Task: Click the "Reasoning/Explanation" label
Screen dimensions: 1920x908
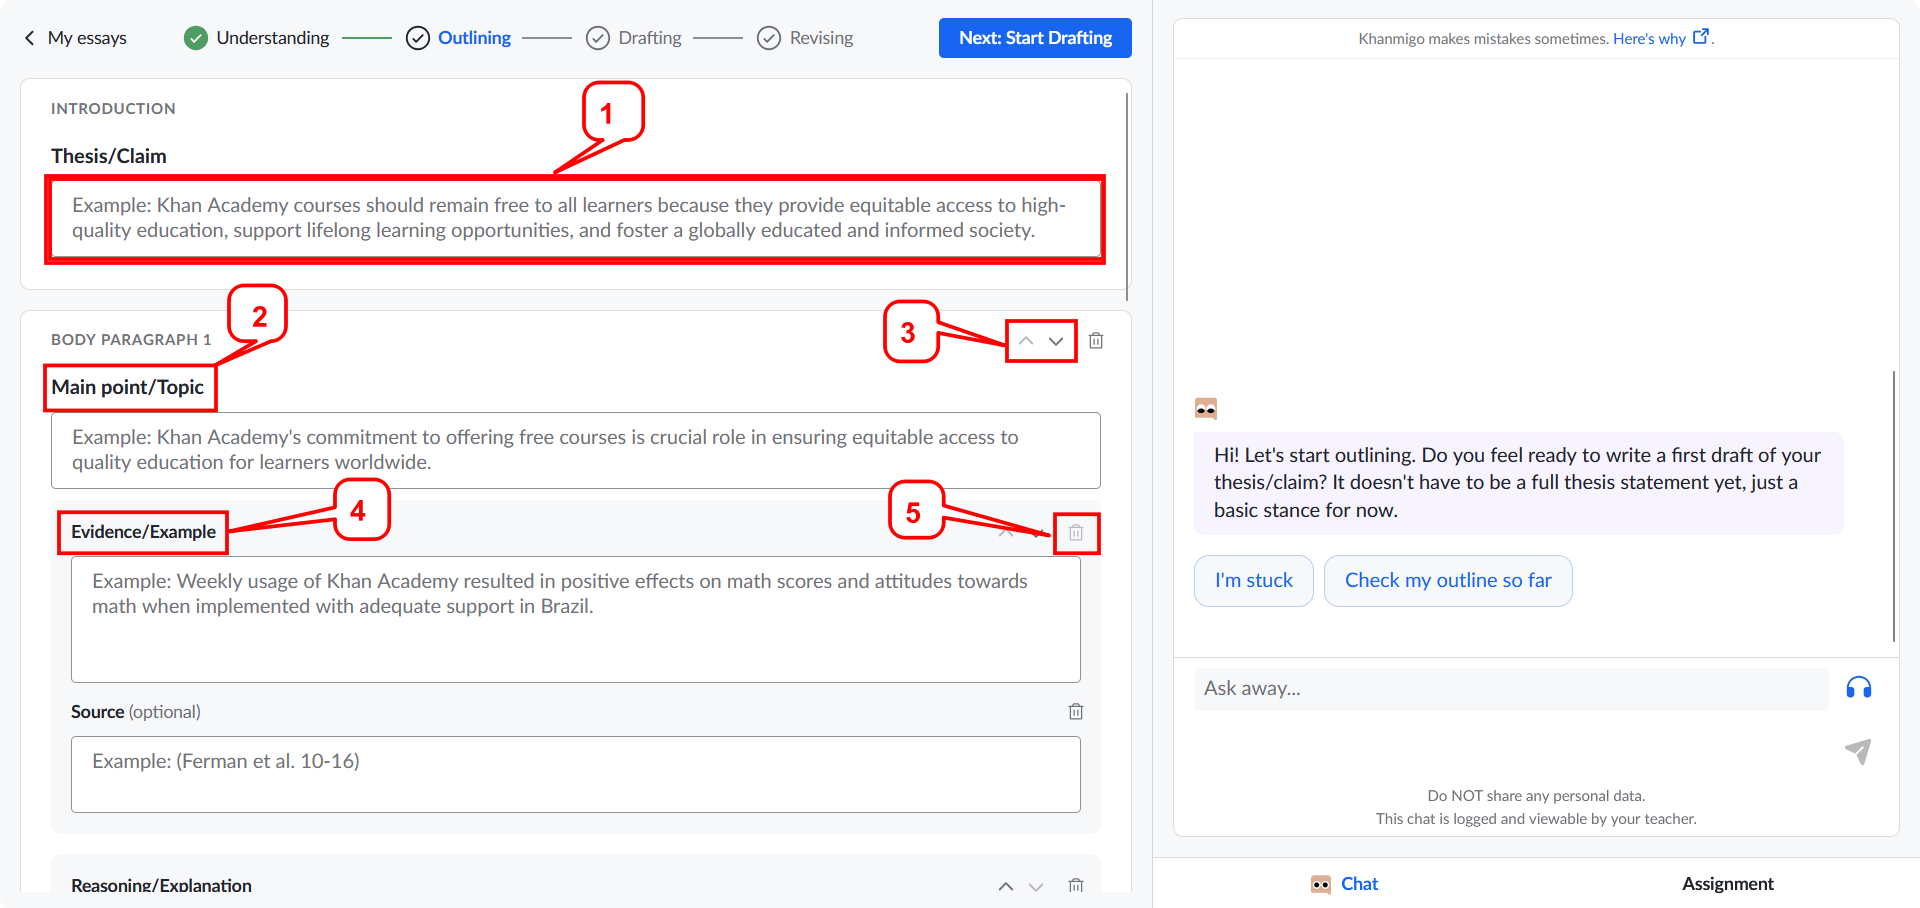Action: [x=161, y=886]
